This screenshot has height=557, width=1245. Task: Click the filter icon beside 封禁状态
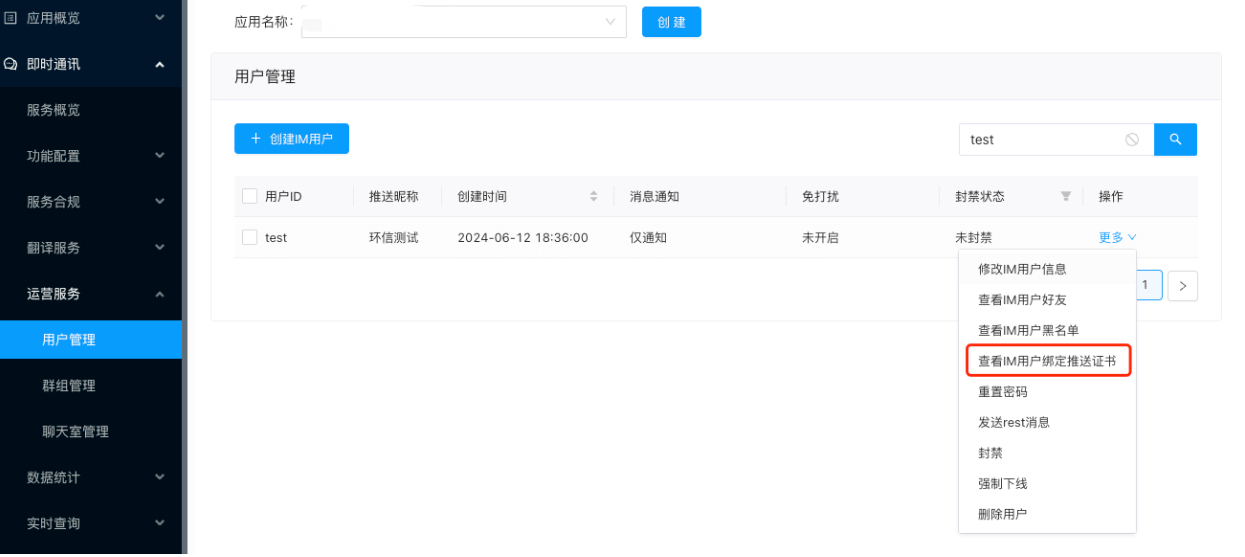[1065, 196]
